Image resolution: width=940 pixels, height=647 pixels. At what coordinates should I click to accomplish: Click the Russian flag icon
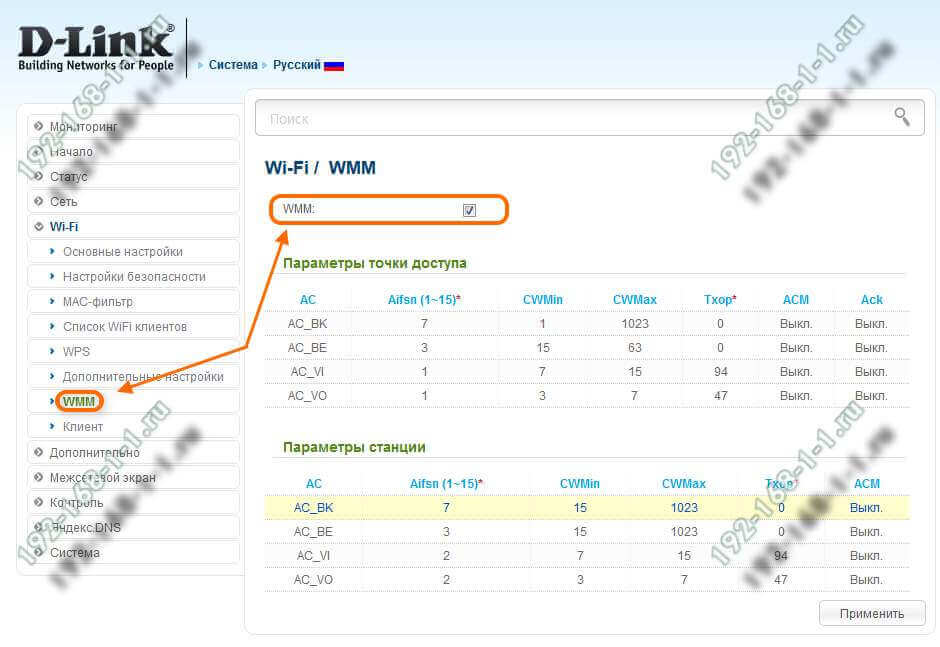(x=334, y=65)
